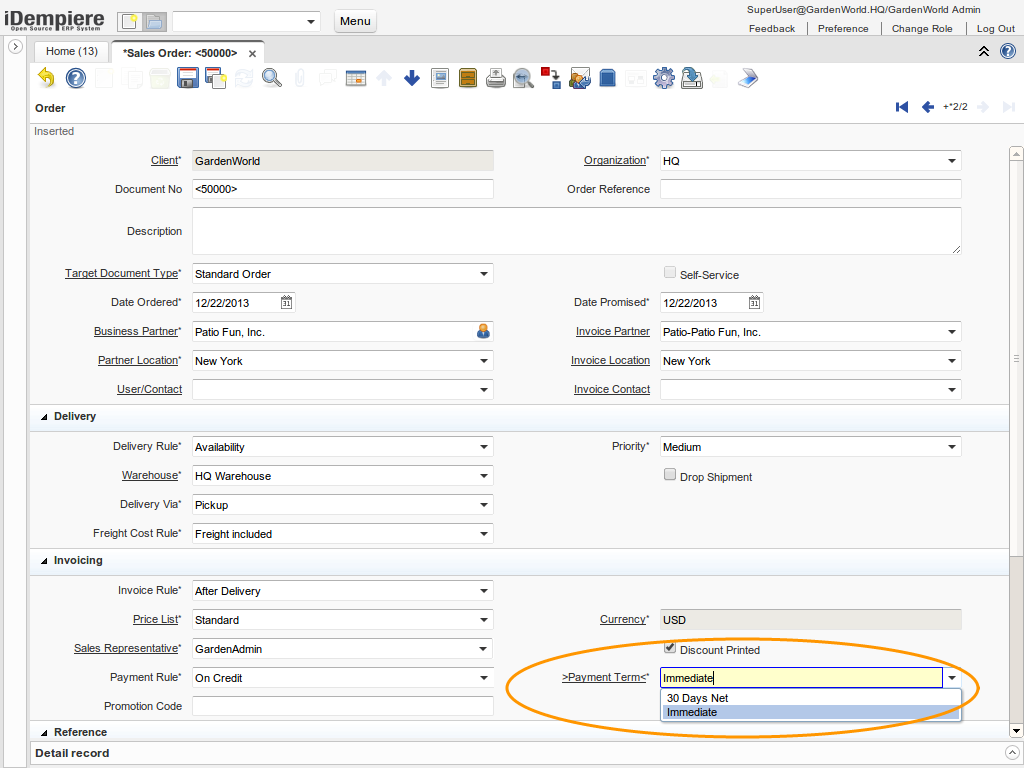Open the Date Ordered calendar picker
The height and width of the screenshot is (768, 1024).
(286, 303)
